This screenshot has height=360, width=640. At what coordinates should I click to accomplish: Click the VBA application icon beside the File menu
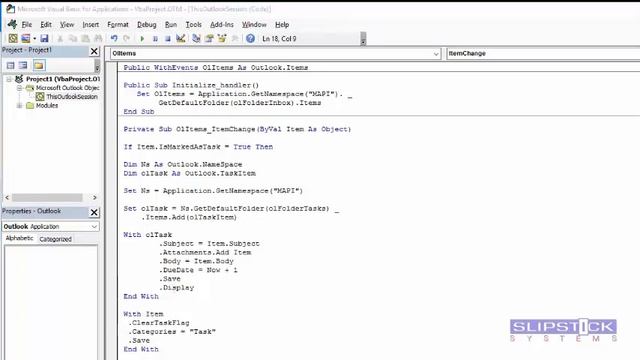click(12, 24)
